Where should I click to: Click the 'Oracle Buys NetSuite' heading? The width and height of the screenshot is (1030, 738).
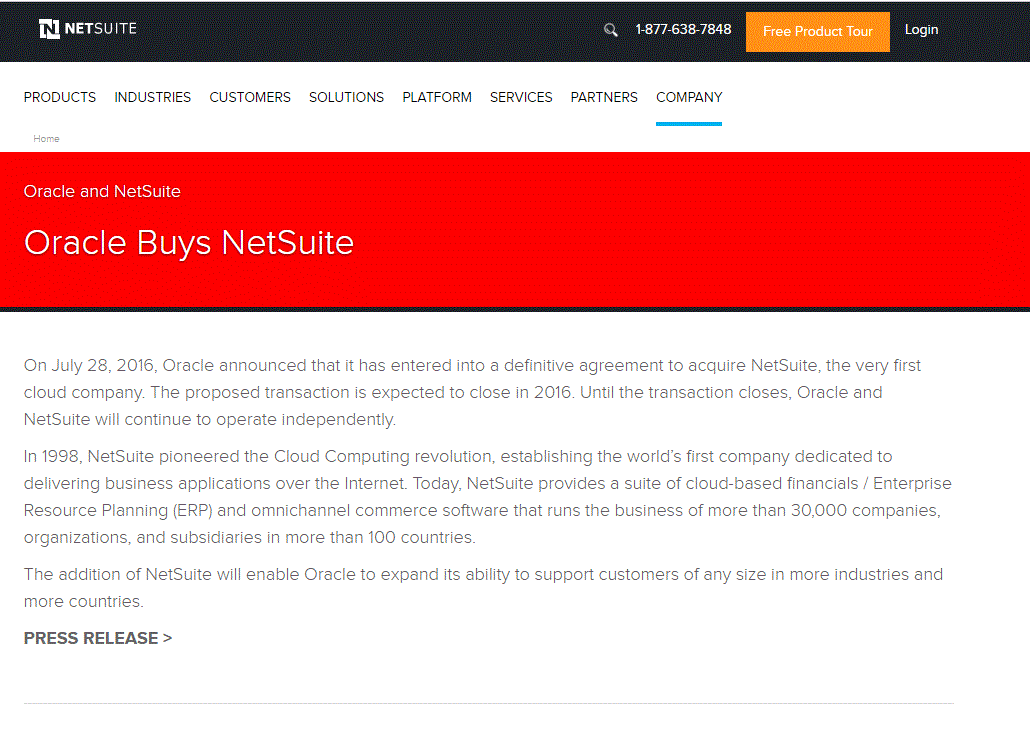coord(189,243)
